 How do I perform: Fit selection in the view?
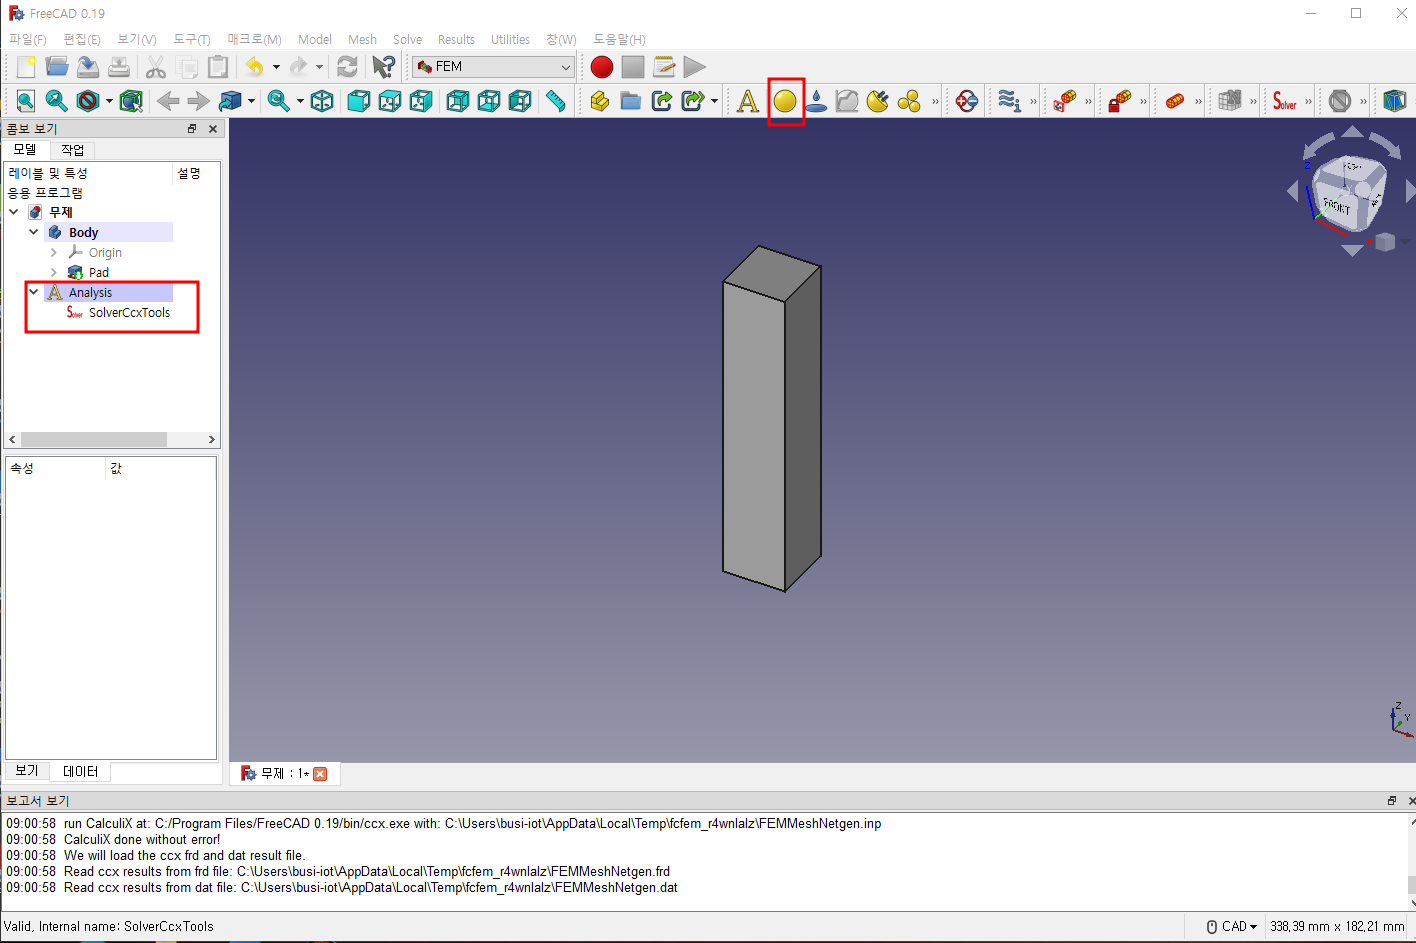pyautogui.click(x=57, y=101)
